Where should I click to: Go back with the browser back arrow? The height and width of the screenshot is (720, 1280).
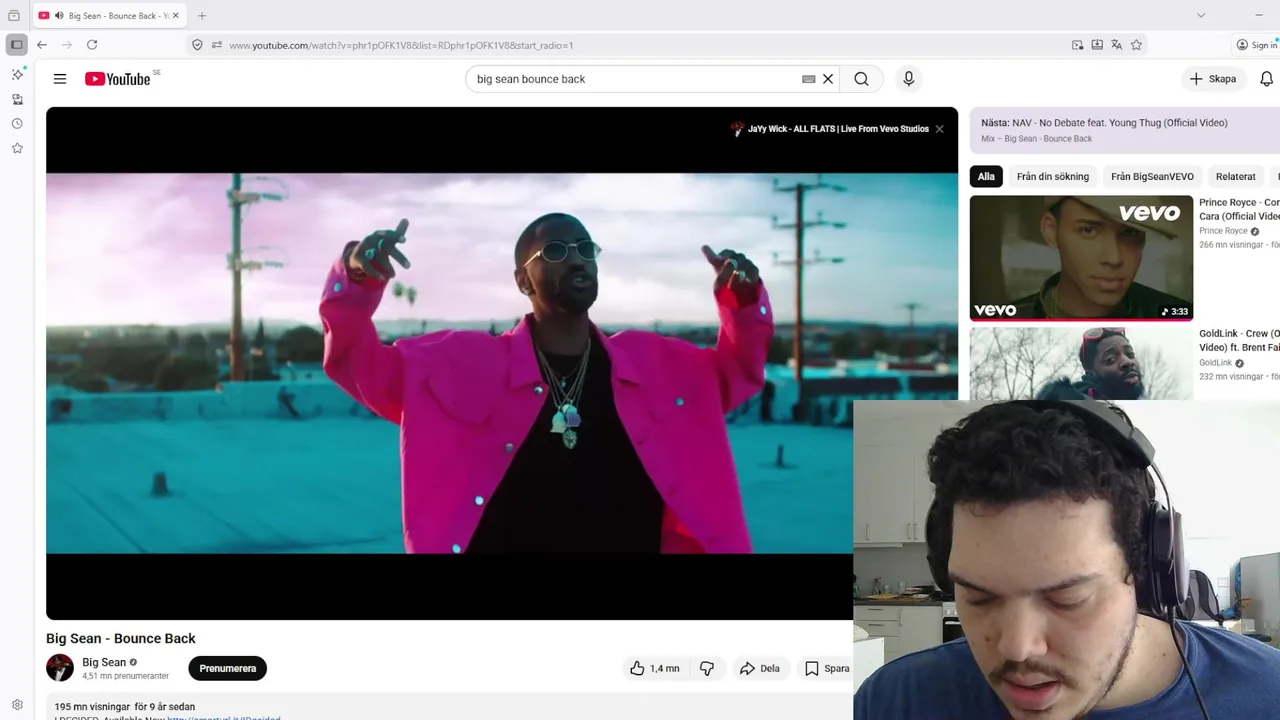pyautogui.click(x=42, y=45)
